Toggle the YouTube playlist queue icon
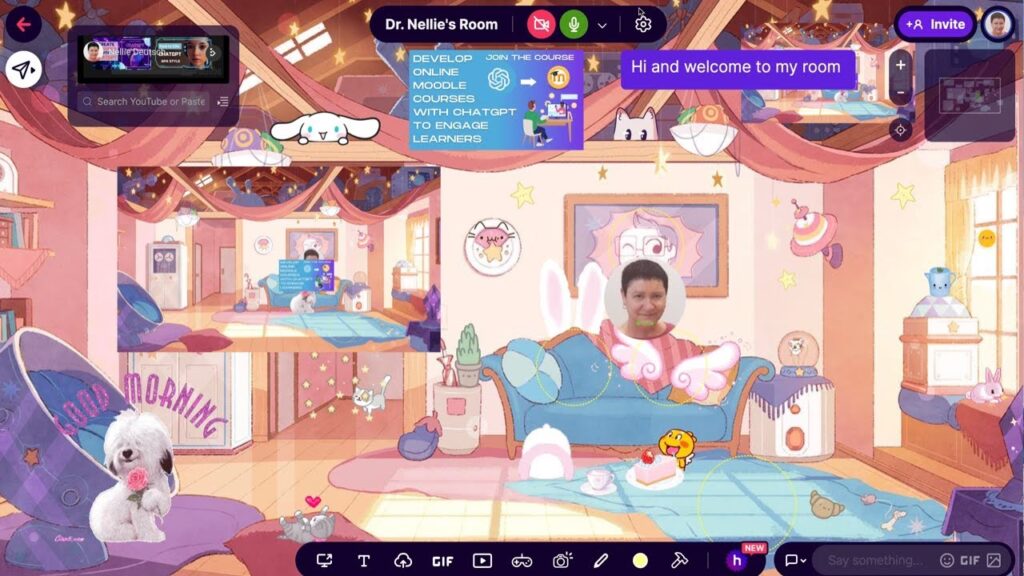The width and height of the screenshot is (1024, 576). [223, 101]
